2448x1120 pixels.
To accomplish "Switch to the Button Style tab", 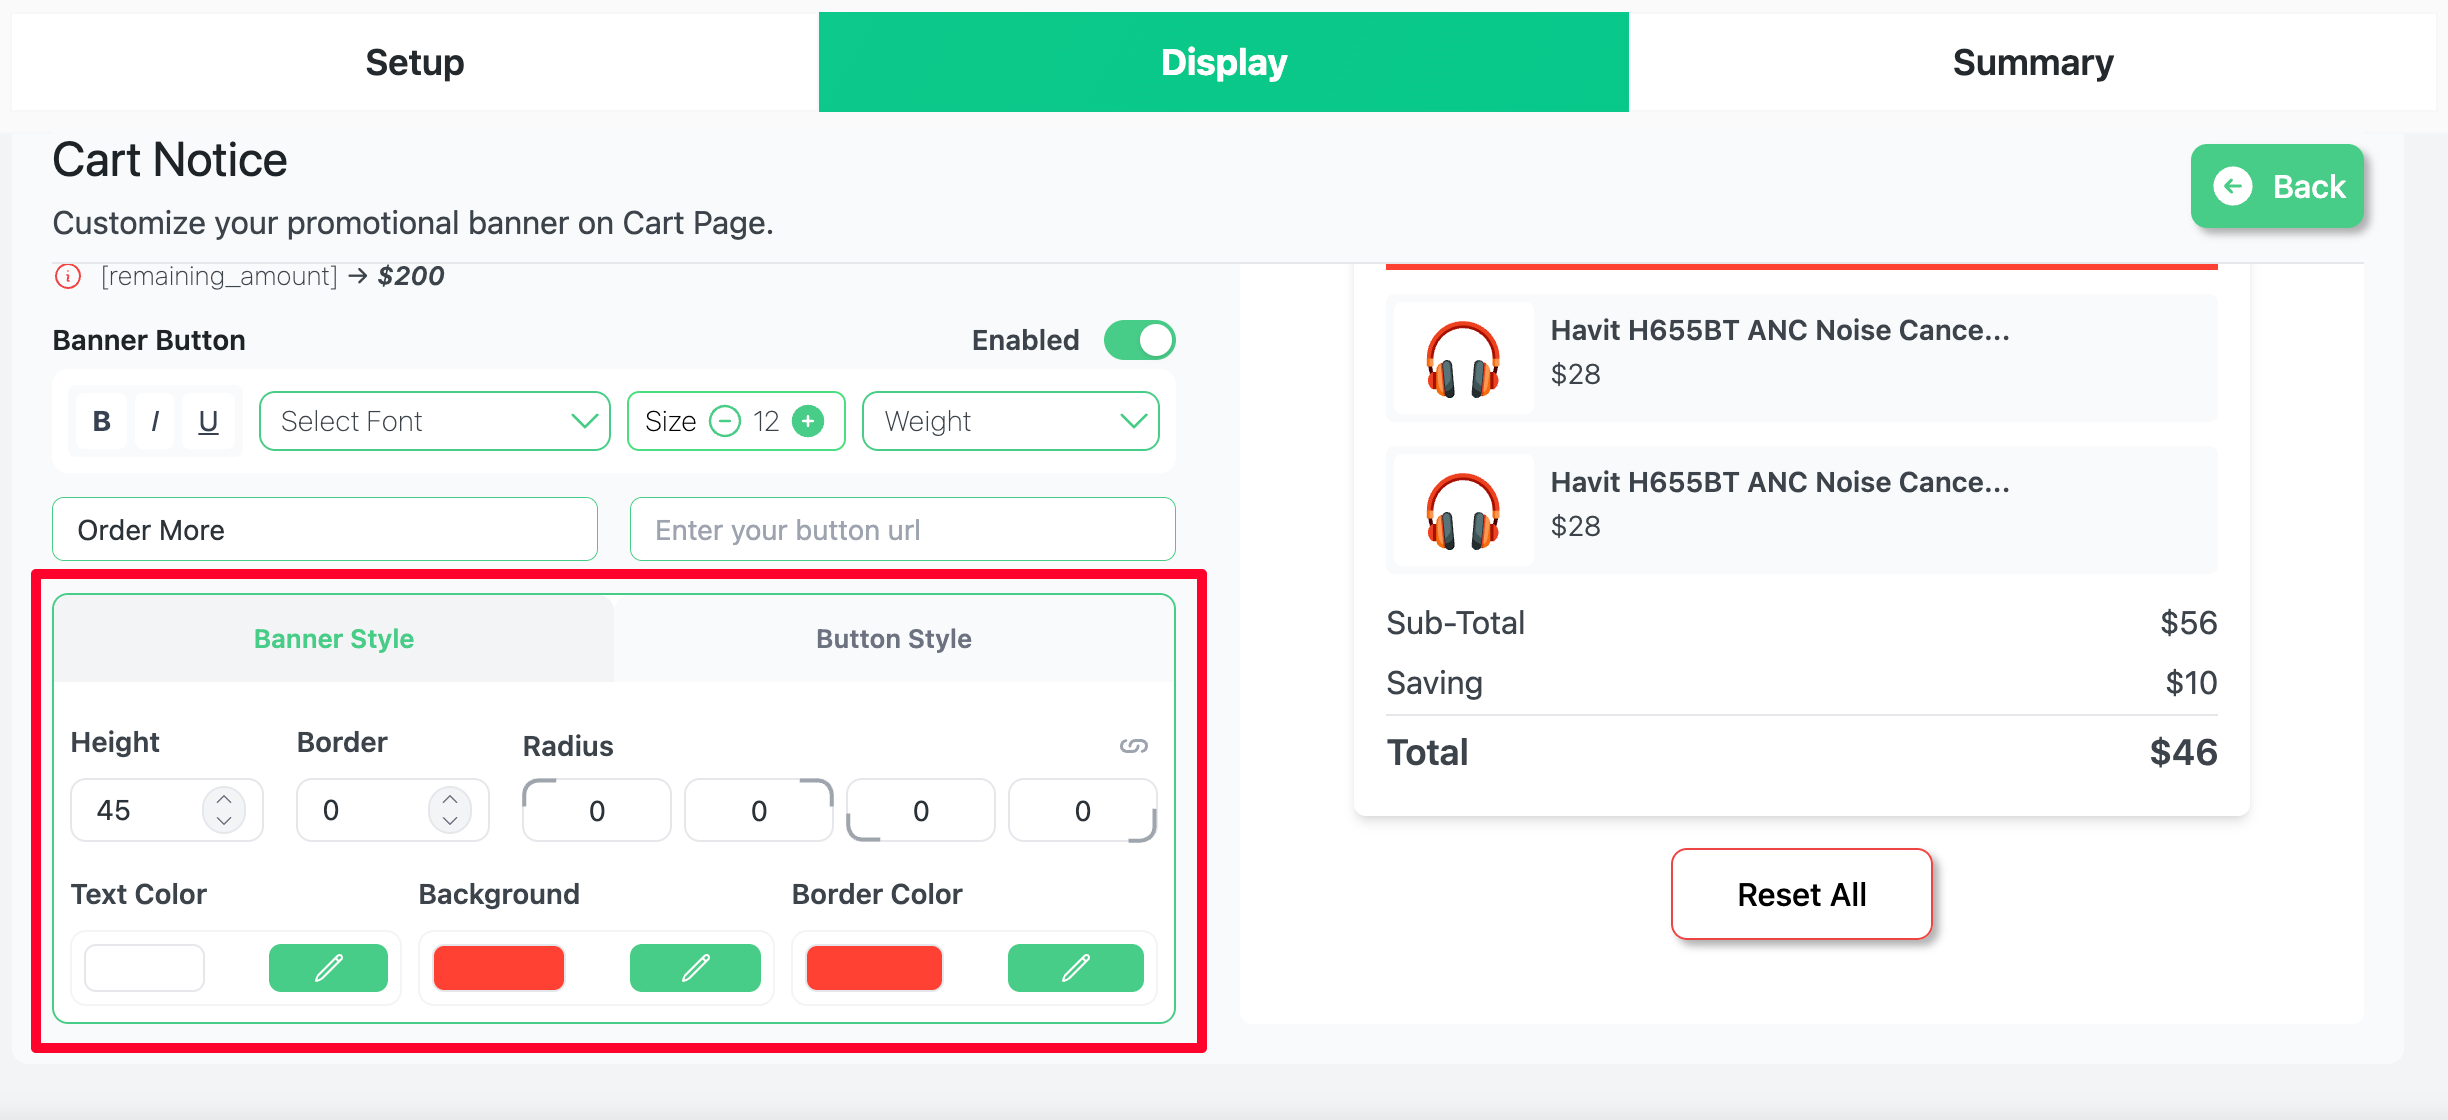I will [x=894, y=638].
